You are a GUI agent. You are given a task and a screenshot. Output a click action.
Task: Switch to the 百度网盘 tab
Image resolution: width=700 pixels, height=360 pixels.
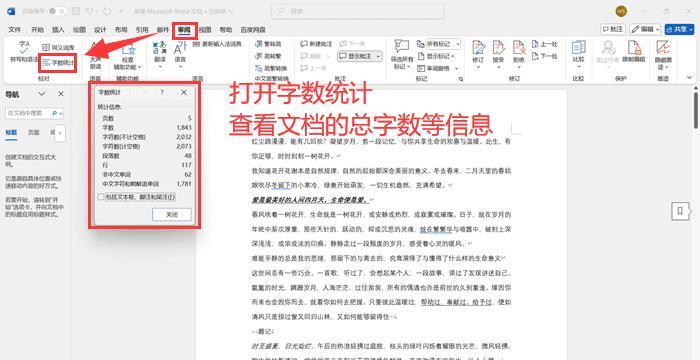[x=253, y=29]
